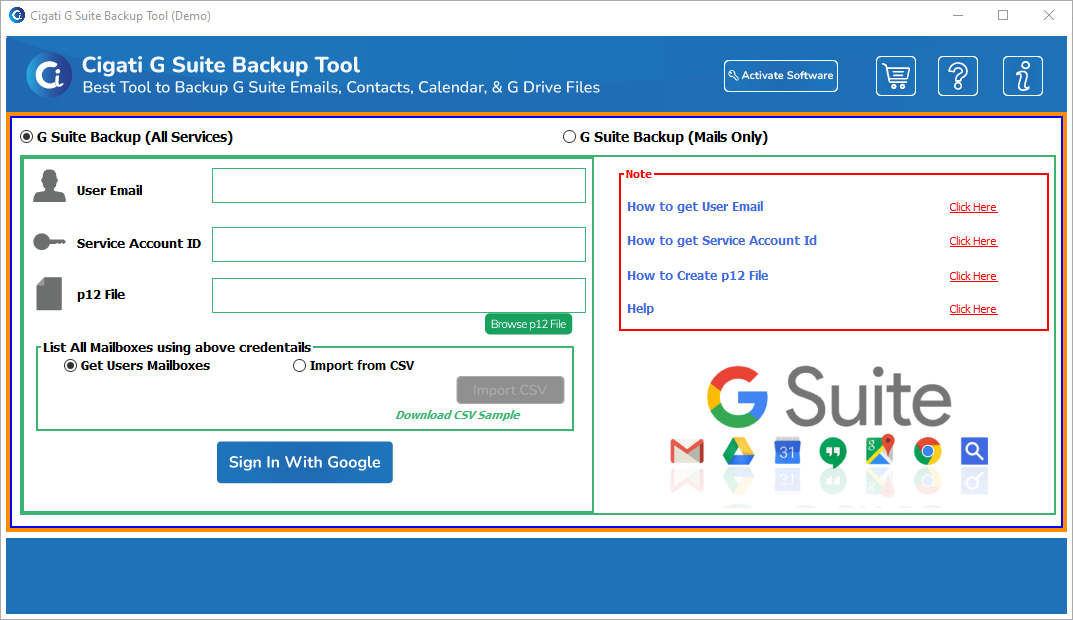1073x620 pixels.
Task: Click the Hangouts quote bubble icon
Action: click(x=833, y=452)
